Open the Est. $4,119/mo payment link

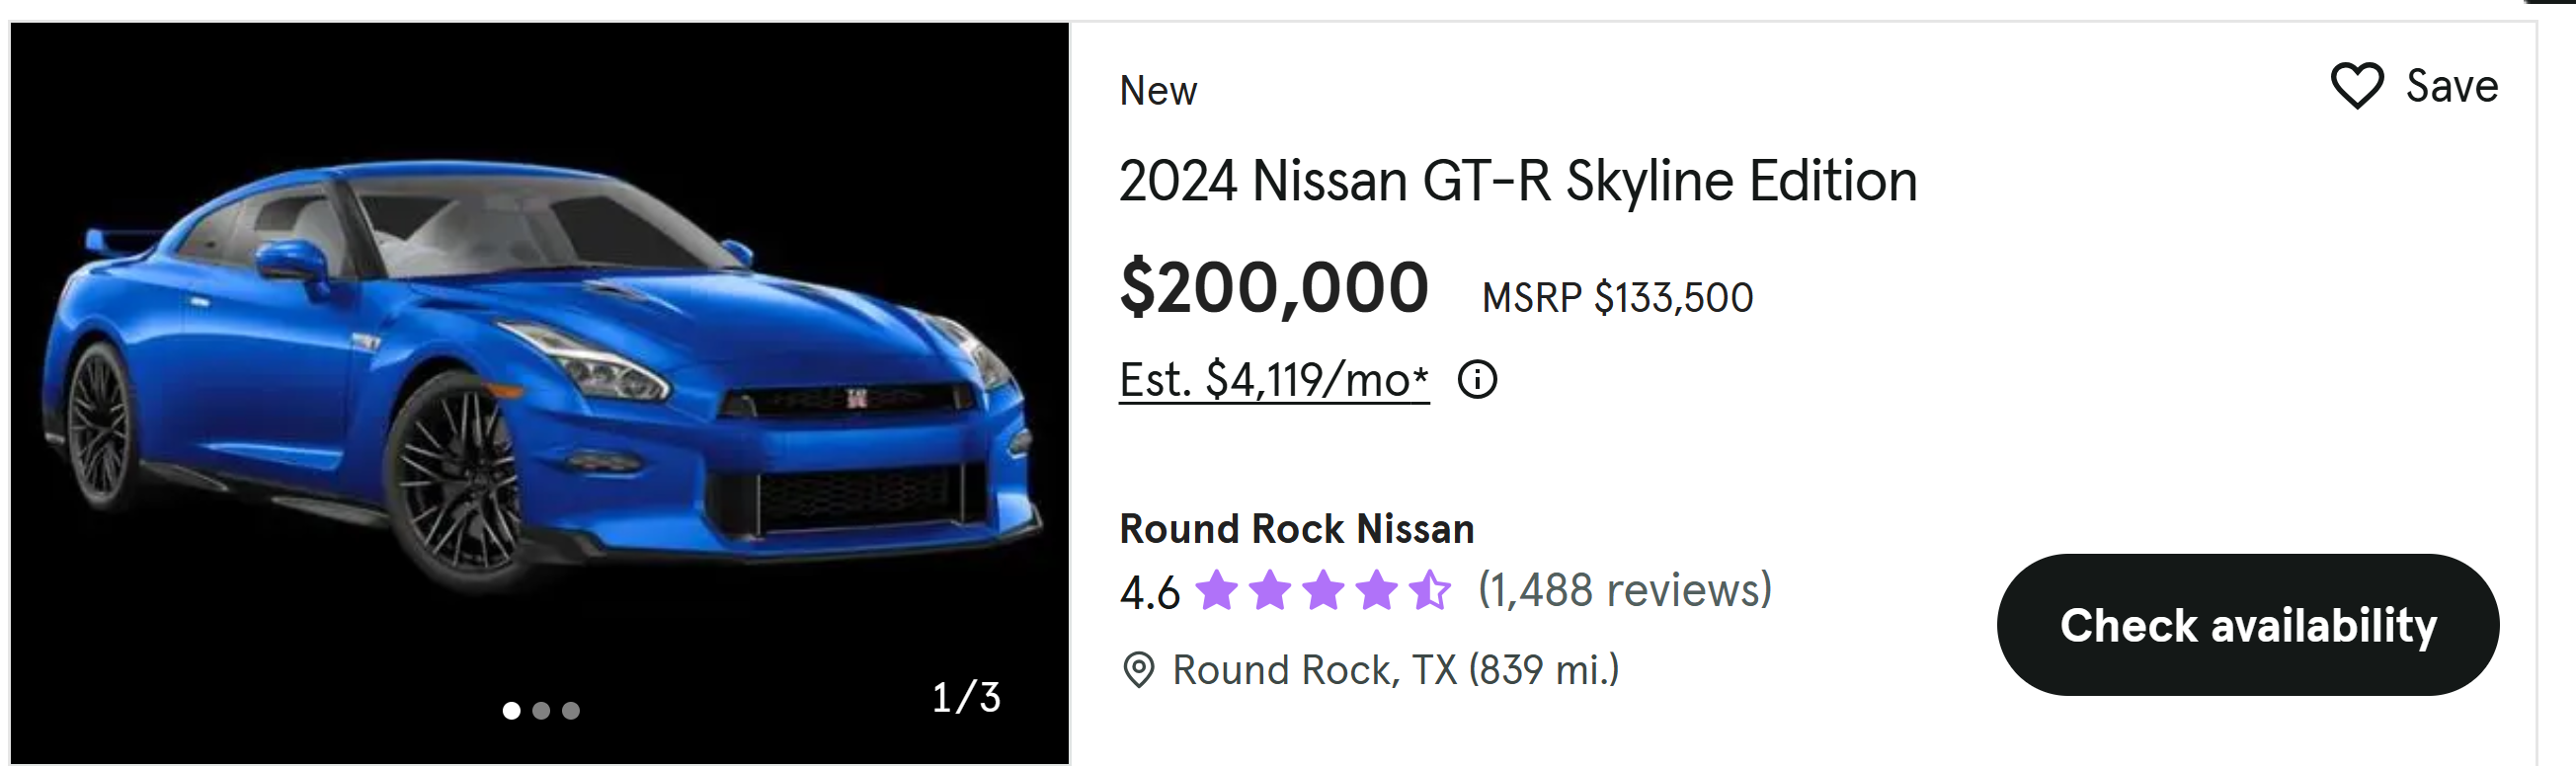click(x=1273, y=380)
